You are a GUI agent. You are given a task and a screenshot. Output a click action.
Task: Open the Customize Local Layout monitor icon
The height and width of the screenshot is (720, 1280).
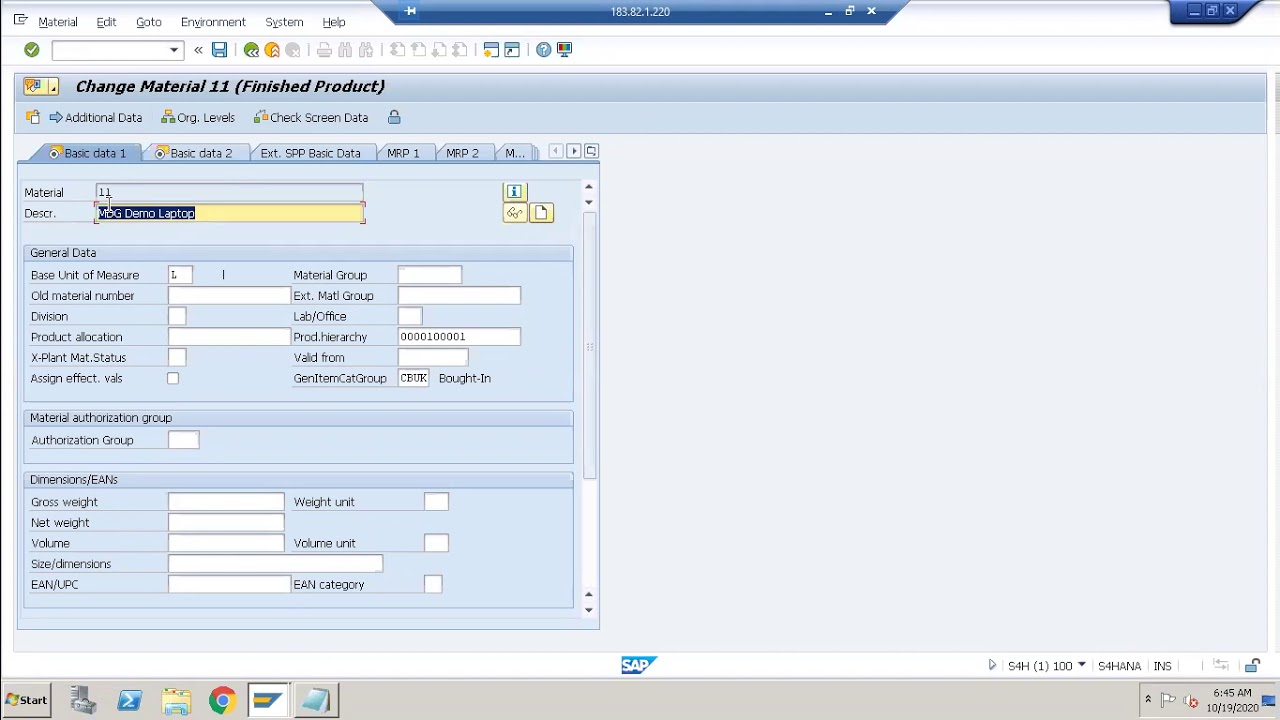coord(564,49)
